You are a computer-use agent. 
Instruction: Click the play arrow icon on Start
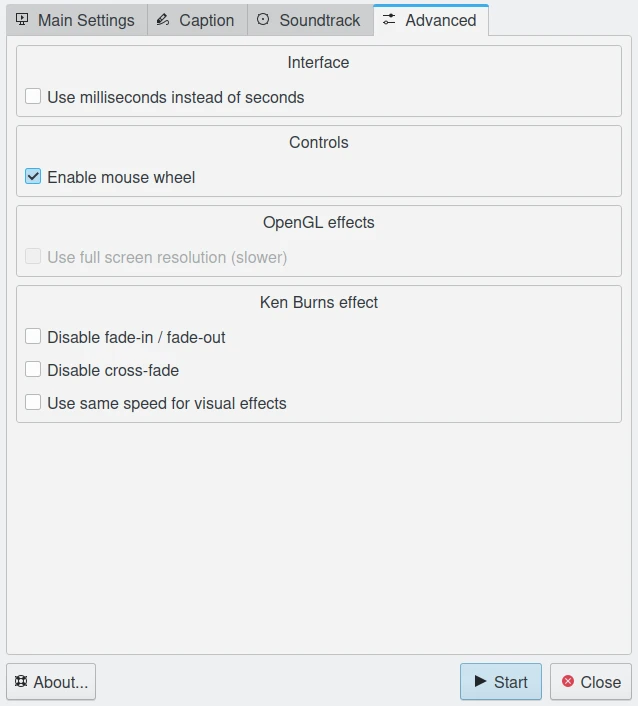click(x=480, y=681)
